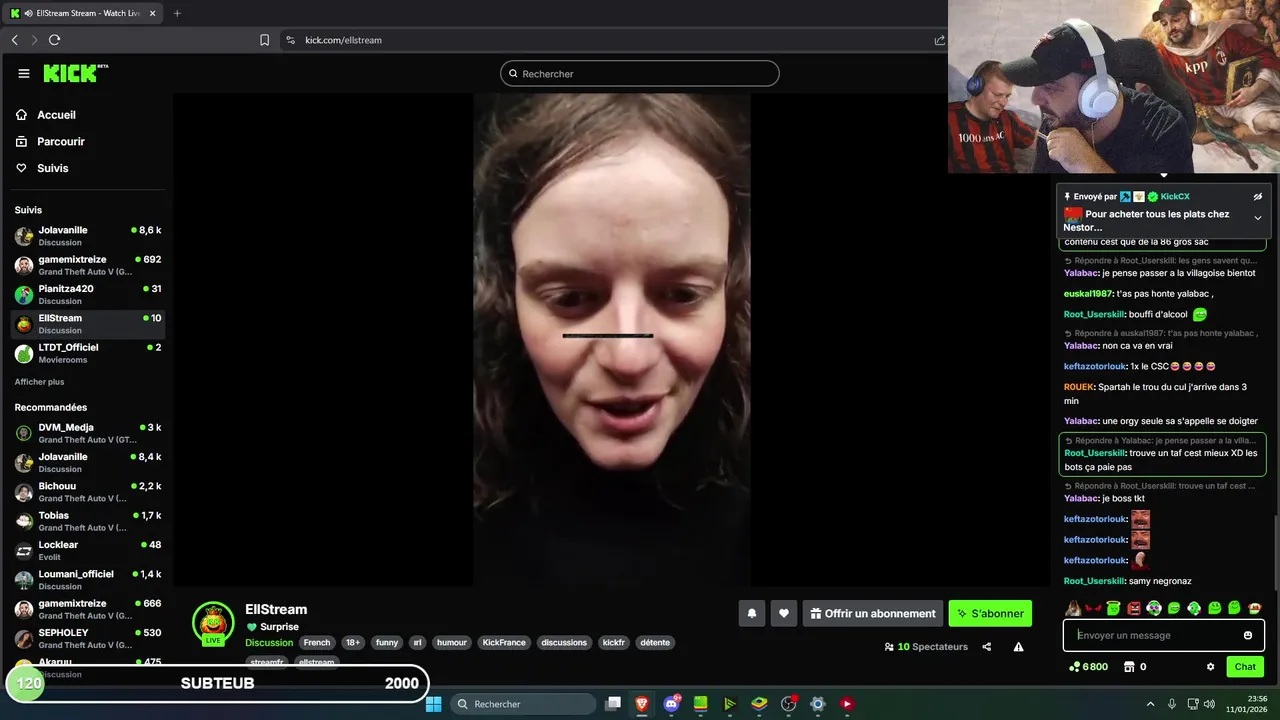The image size is (1280, 720).
Task: Click the share stream icon
Action: [986, 647]
